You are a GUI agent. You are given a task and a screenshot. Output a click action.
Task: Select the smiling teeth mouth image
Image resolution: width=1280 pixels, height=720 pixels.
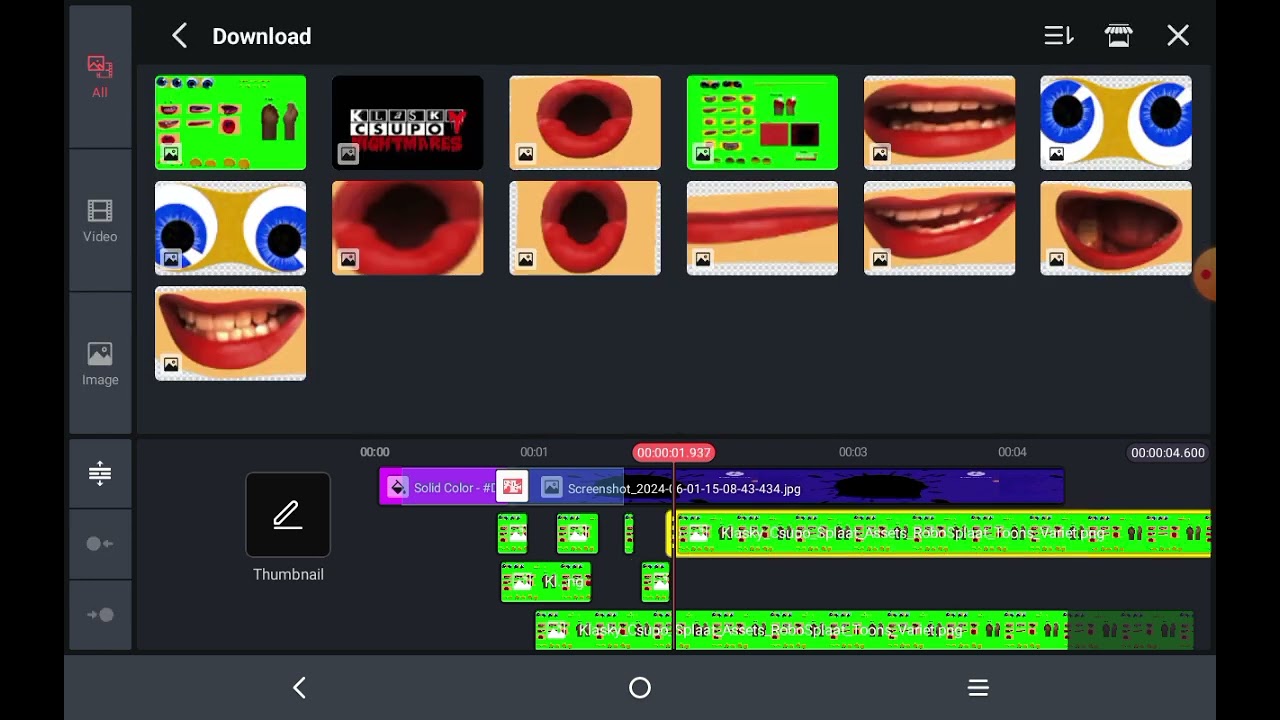(x=230, y=334)
